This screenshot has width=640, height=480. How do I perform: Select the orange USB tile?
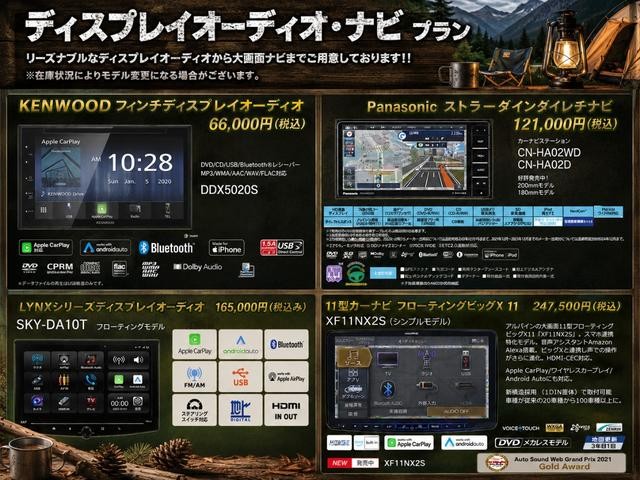click(240, 376)
